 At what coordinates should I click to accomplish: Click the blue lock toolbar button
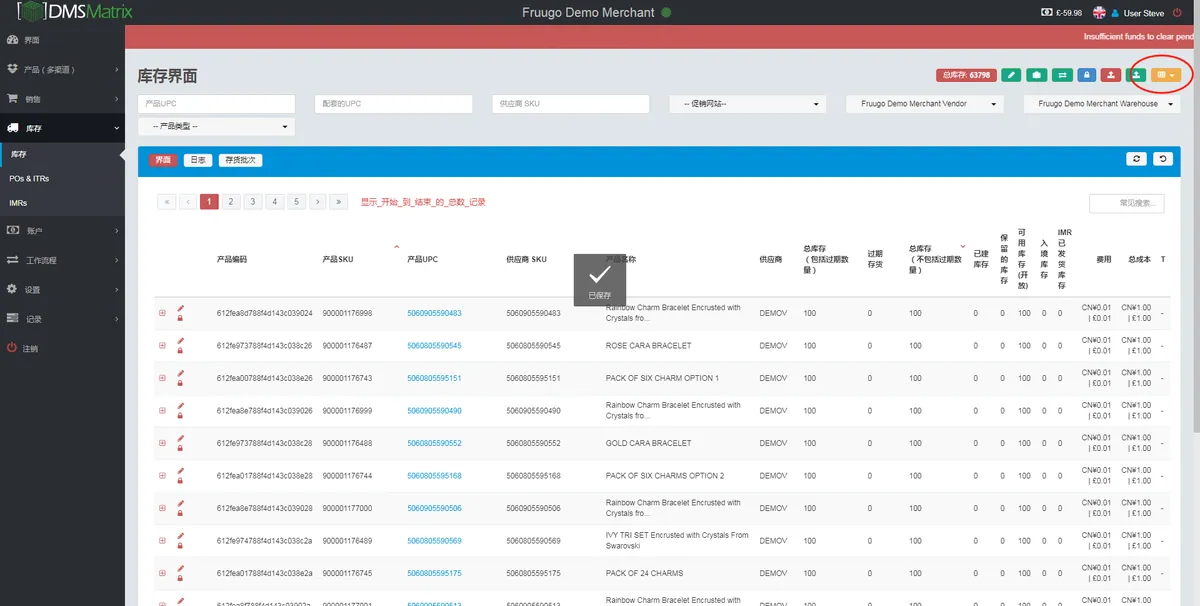pos(1087,75)
